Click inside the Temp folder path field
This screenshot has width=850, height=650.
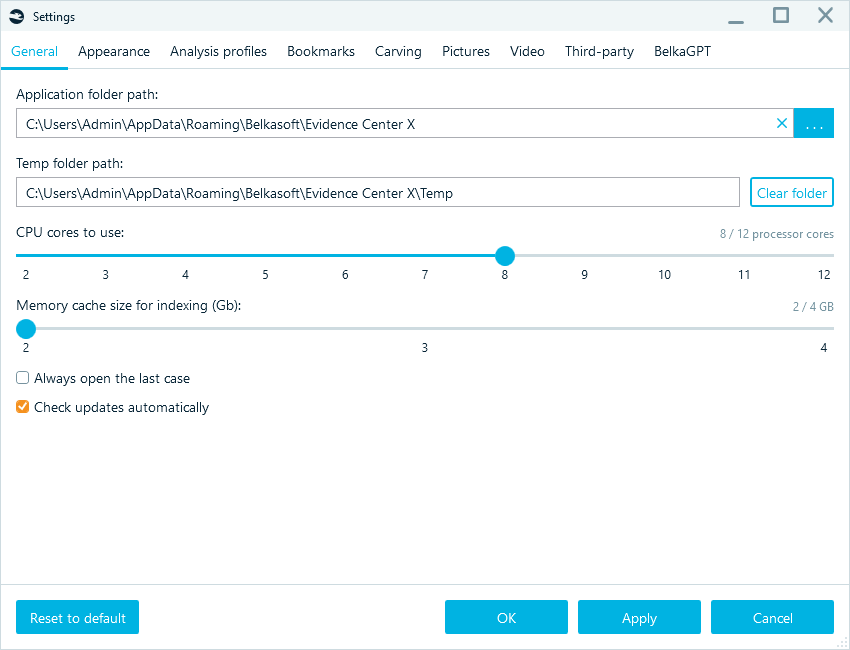378,191
